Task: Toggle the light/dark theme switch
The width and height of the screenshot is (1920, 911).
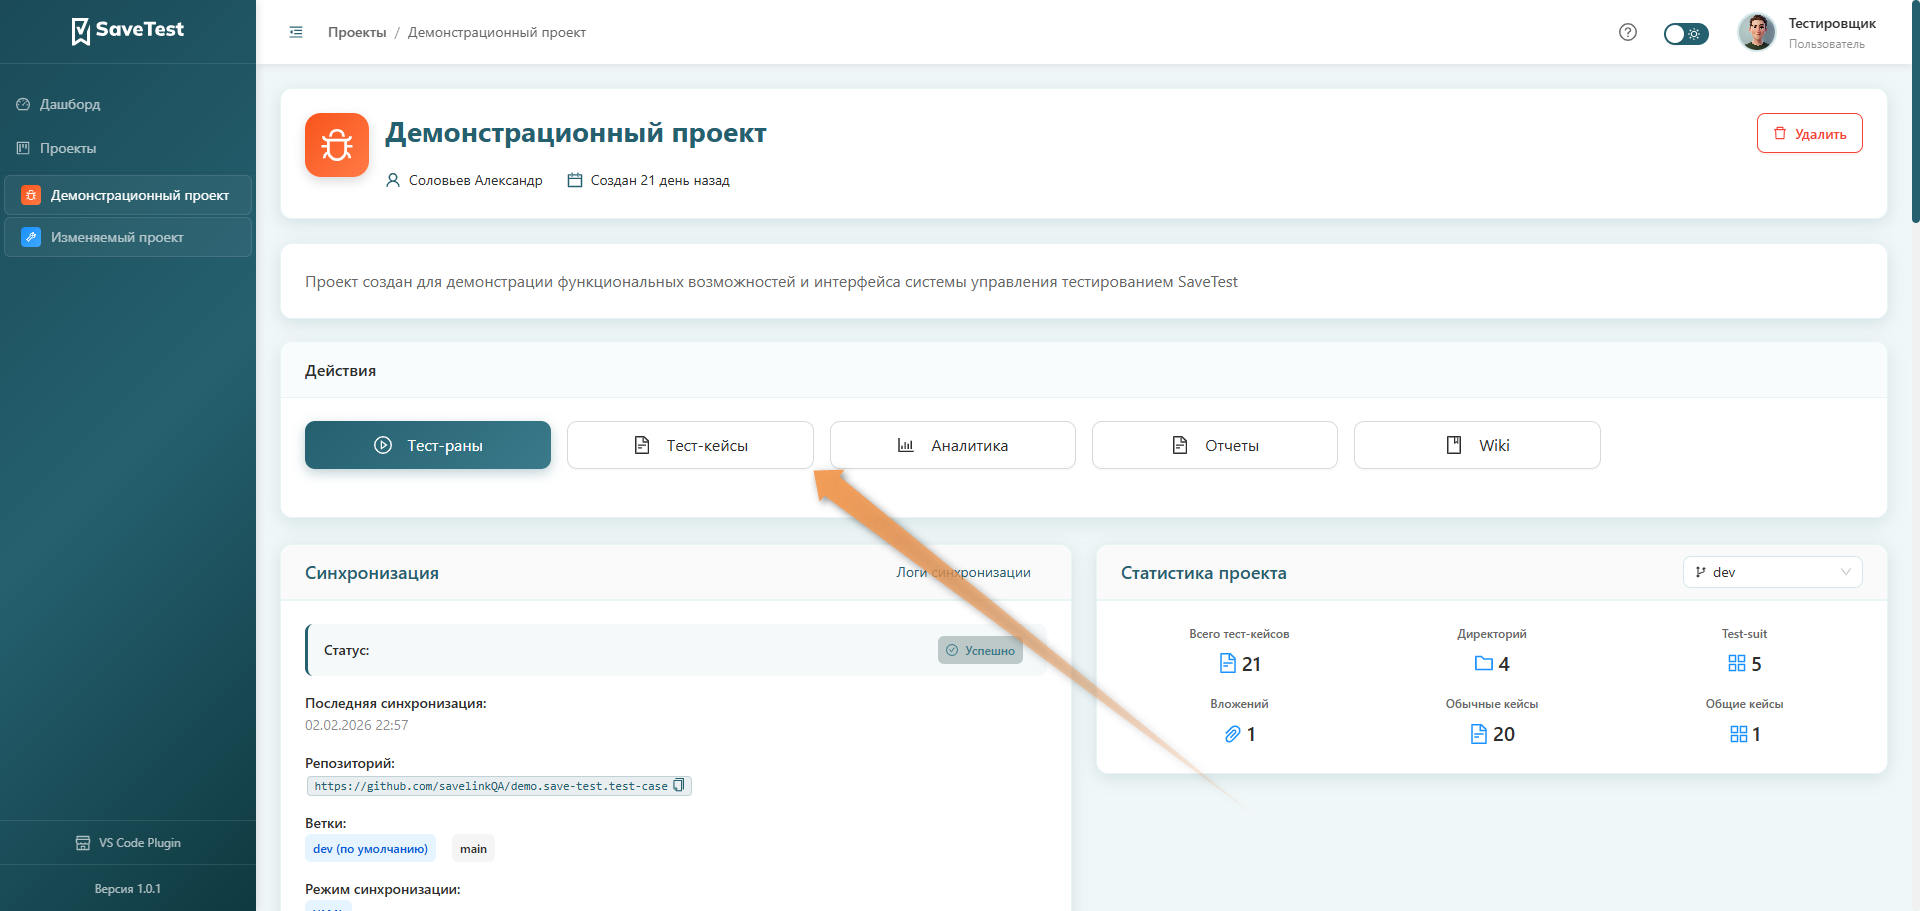Action: tap(1685, 34)
